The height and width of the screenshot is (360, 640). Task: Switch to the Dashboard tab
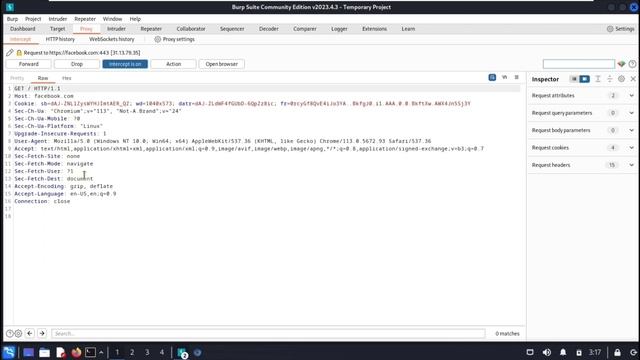tap(22, 29)
